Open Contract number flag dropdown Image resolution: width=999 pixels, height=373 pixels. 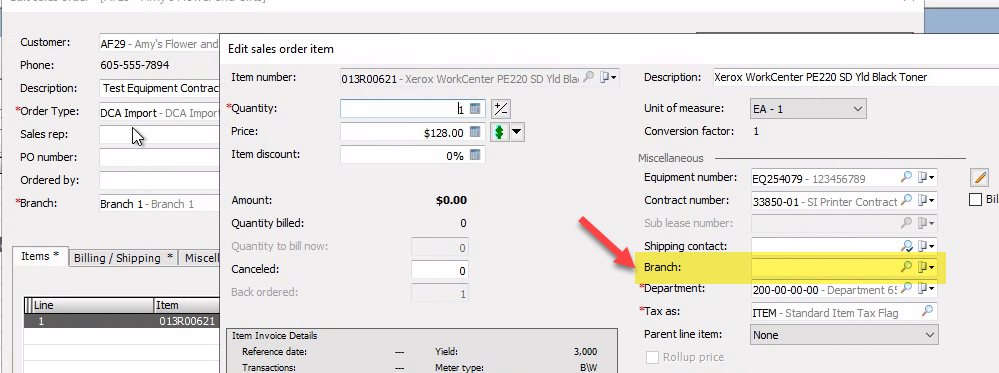coord(926,201)
